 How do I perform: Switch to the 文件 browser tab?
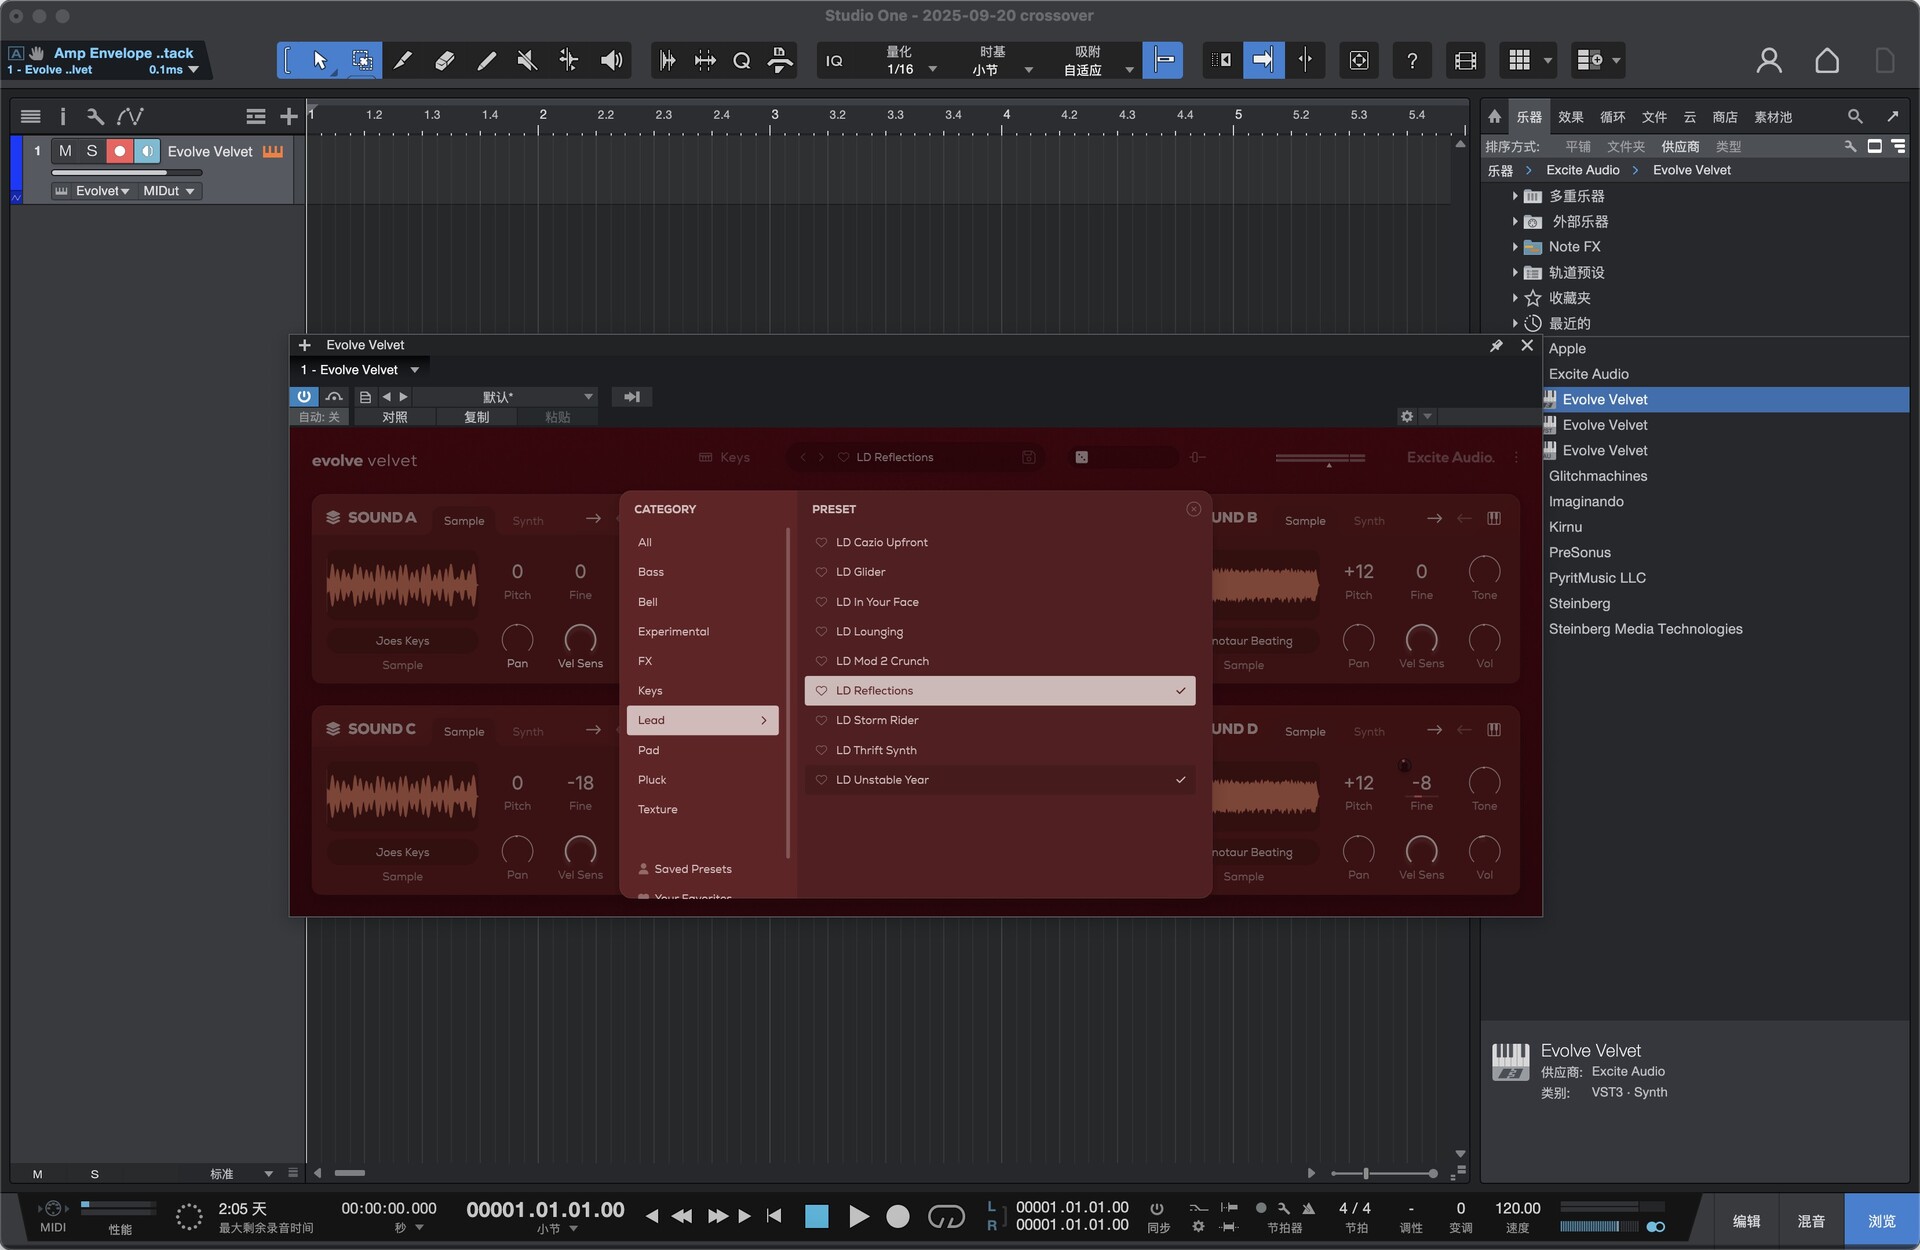click(1655, 117)
